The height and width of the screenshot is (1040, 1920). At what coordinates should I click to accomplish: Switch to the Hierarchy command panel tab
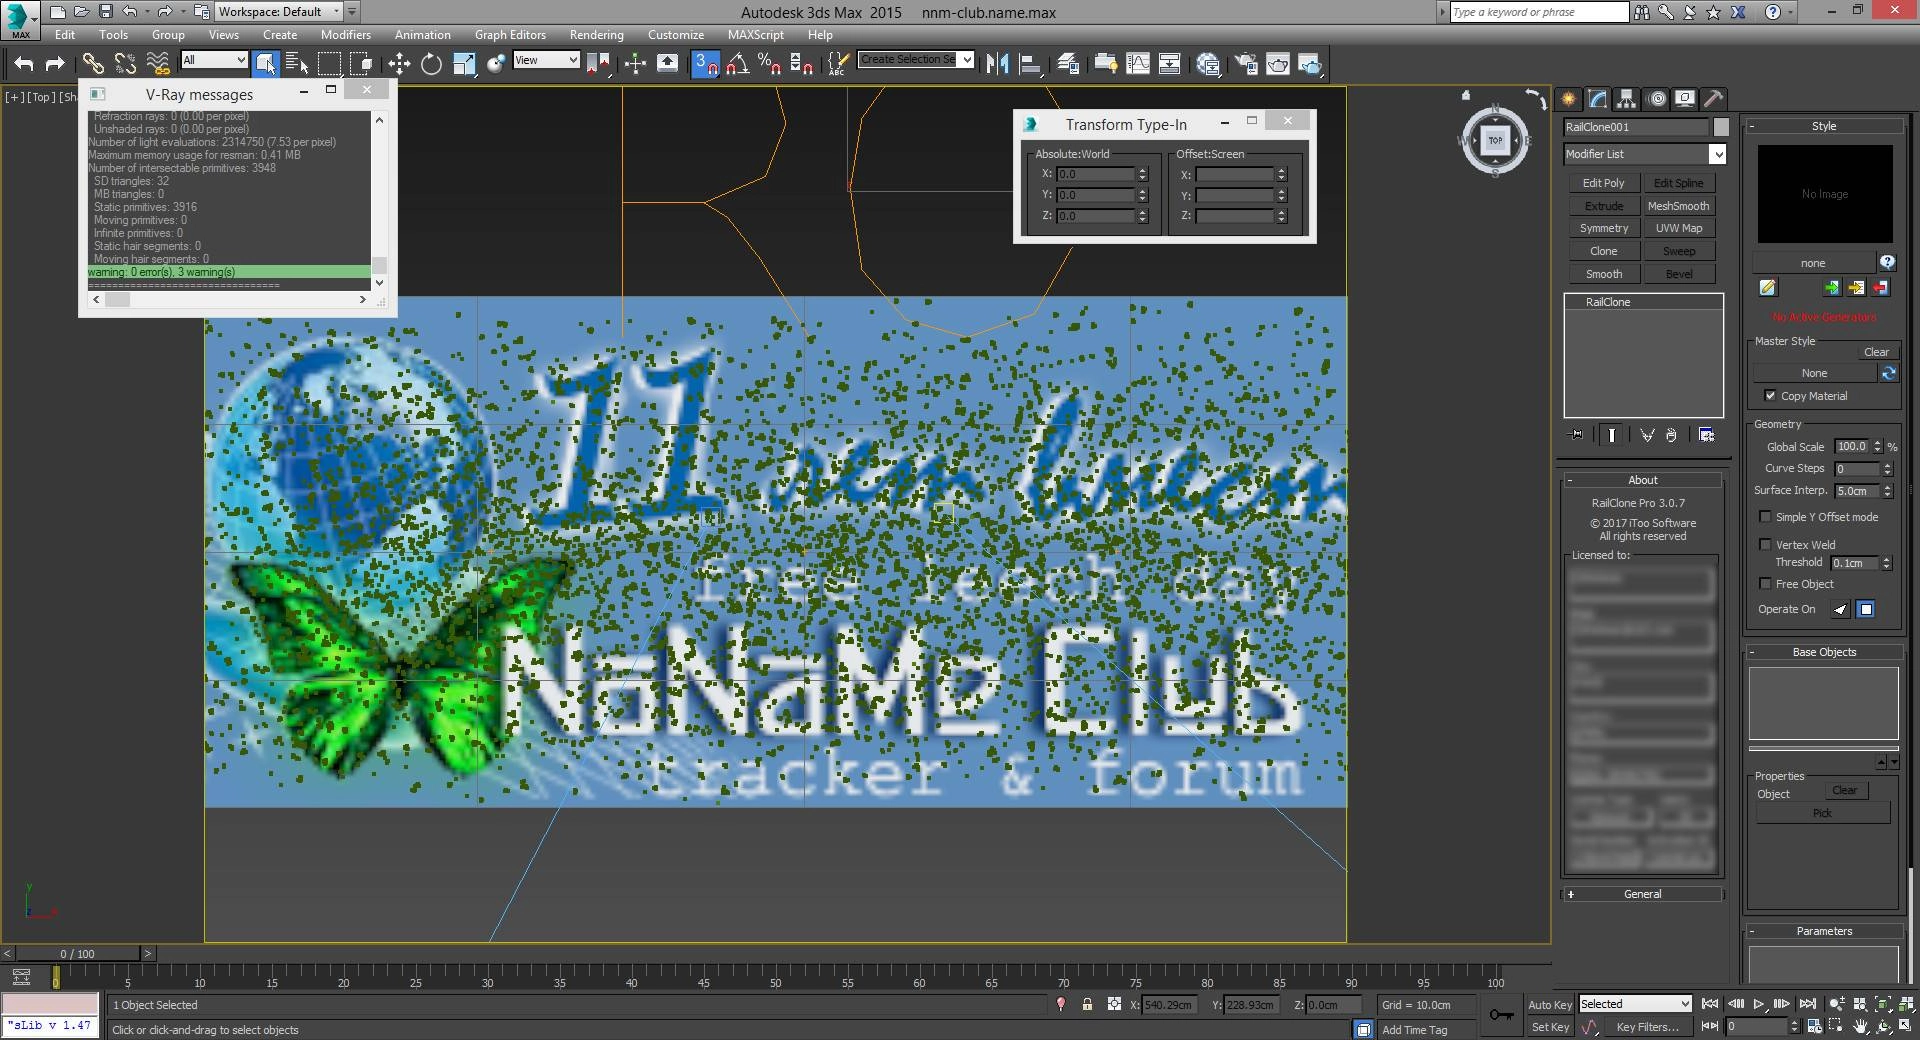1626,99
